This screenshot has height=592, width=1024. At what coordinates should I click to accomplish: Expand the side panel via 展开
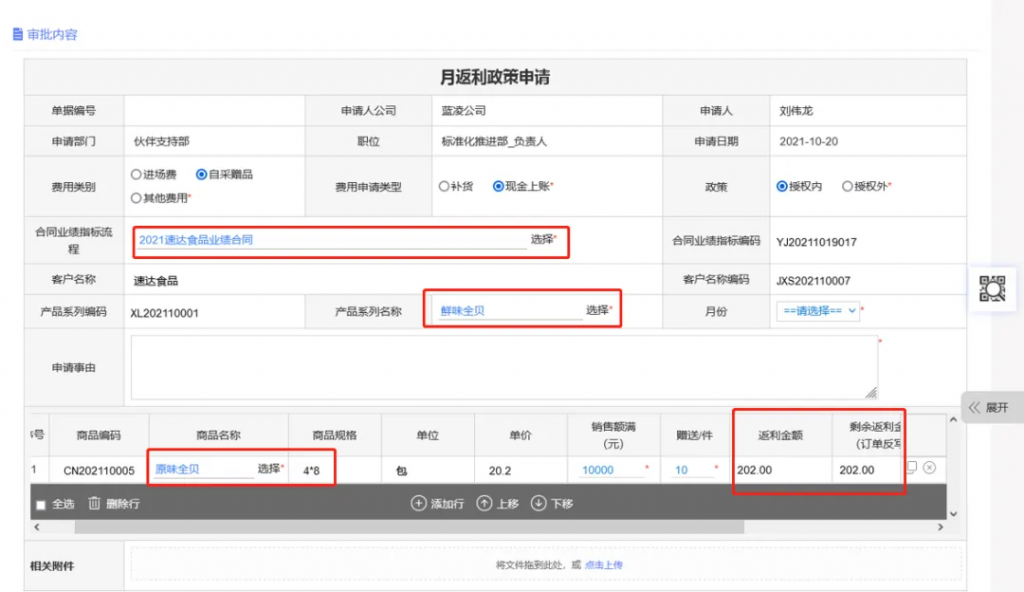coord(990,407)
